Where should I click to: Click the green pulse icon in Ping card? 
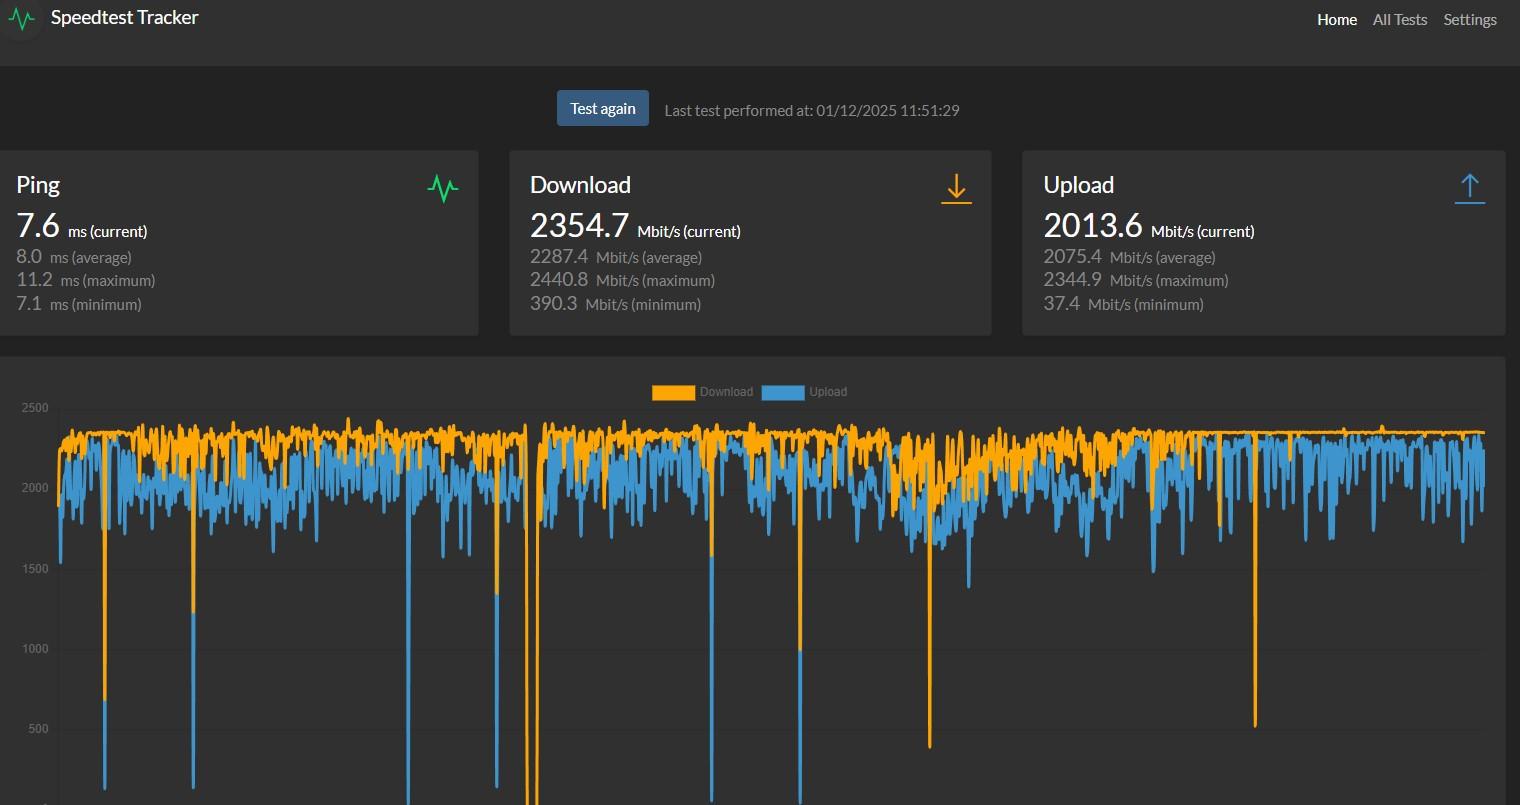click(442, 188)
